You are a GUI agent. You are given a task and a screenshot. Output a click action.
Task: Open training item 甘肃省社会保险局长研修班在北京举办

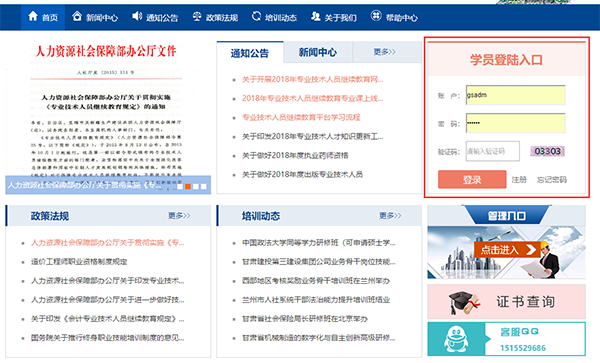pos(305,319)
